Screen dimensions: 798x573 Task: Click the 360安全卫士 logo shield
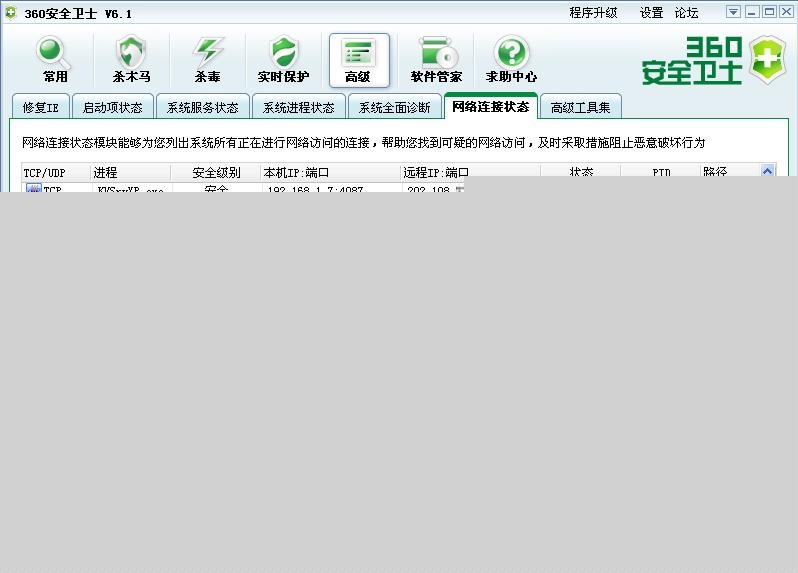(x=767, y=60)
